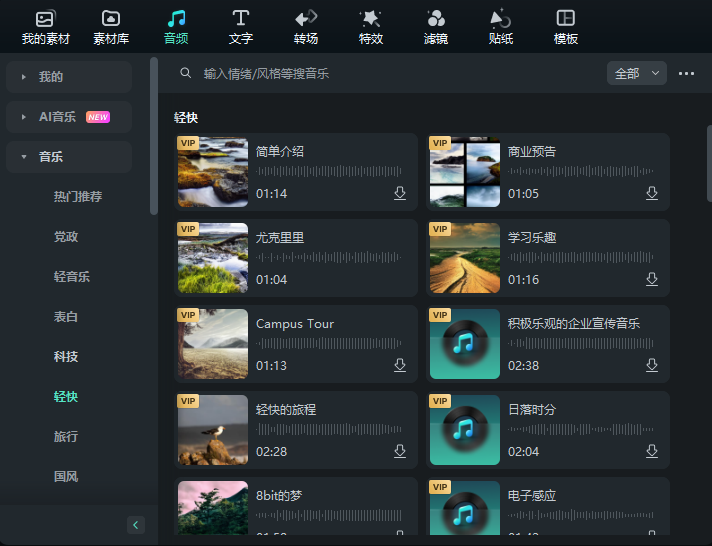Open the 文字 text tool icon
The image size is (712, 546).
point(241,19)
